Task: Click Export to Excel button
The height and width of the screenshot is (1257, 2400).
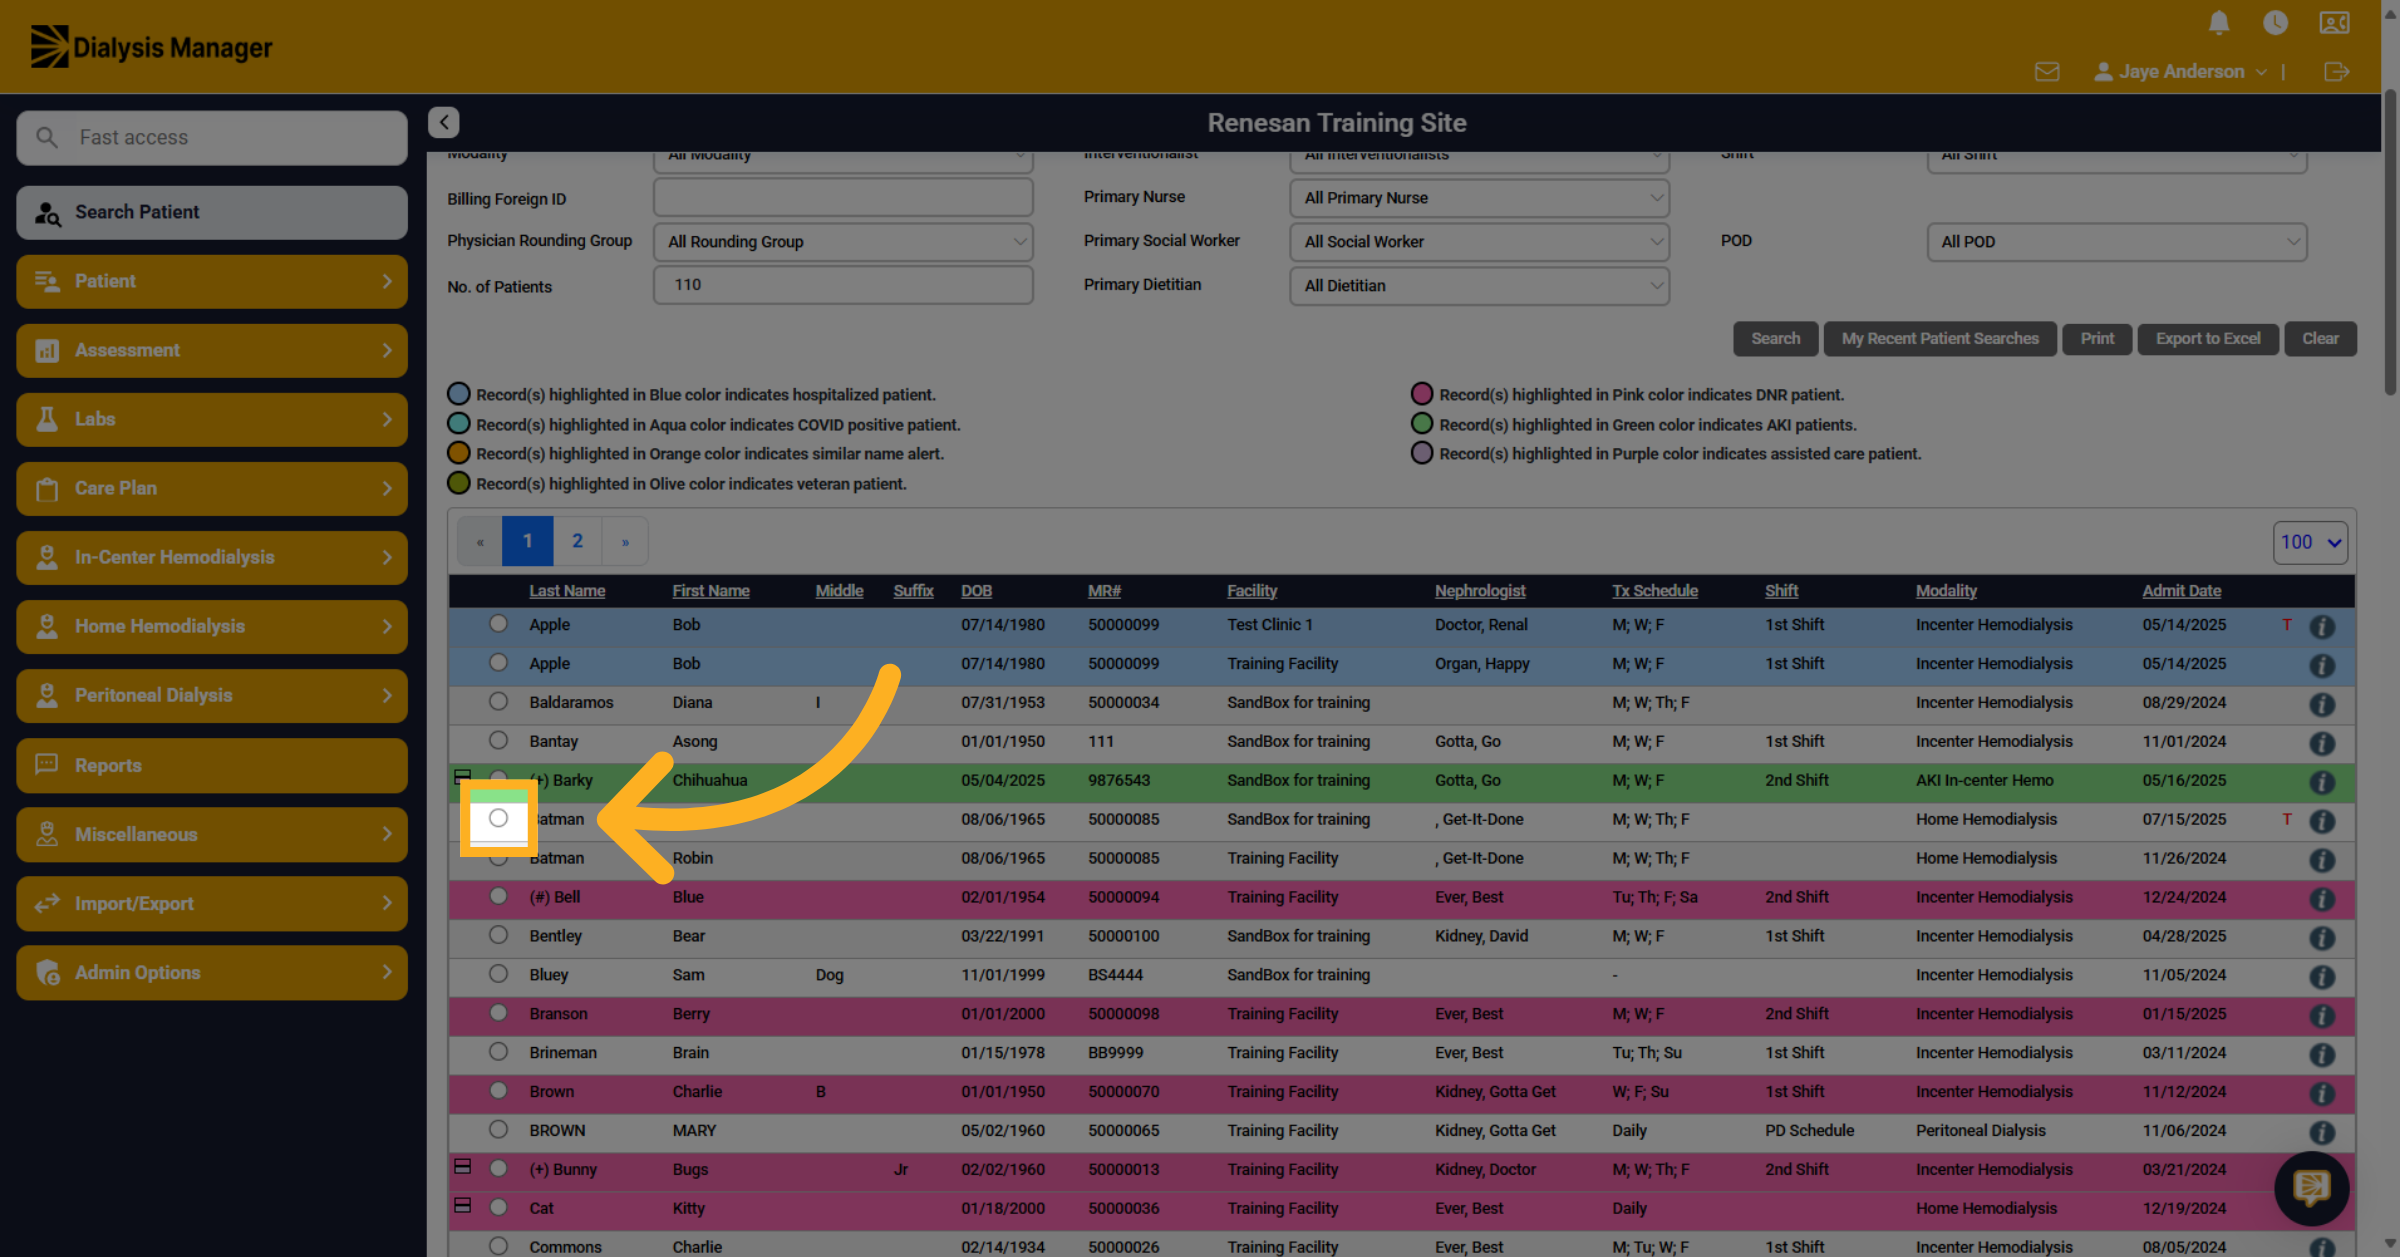Action: tap(2208, 339)
